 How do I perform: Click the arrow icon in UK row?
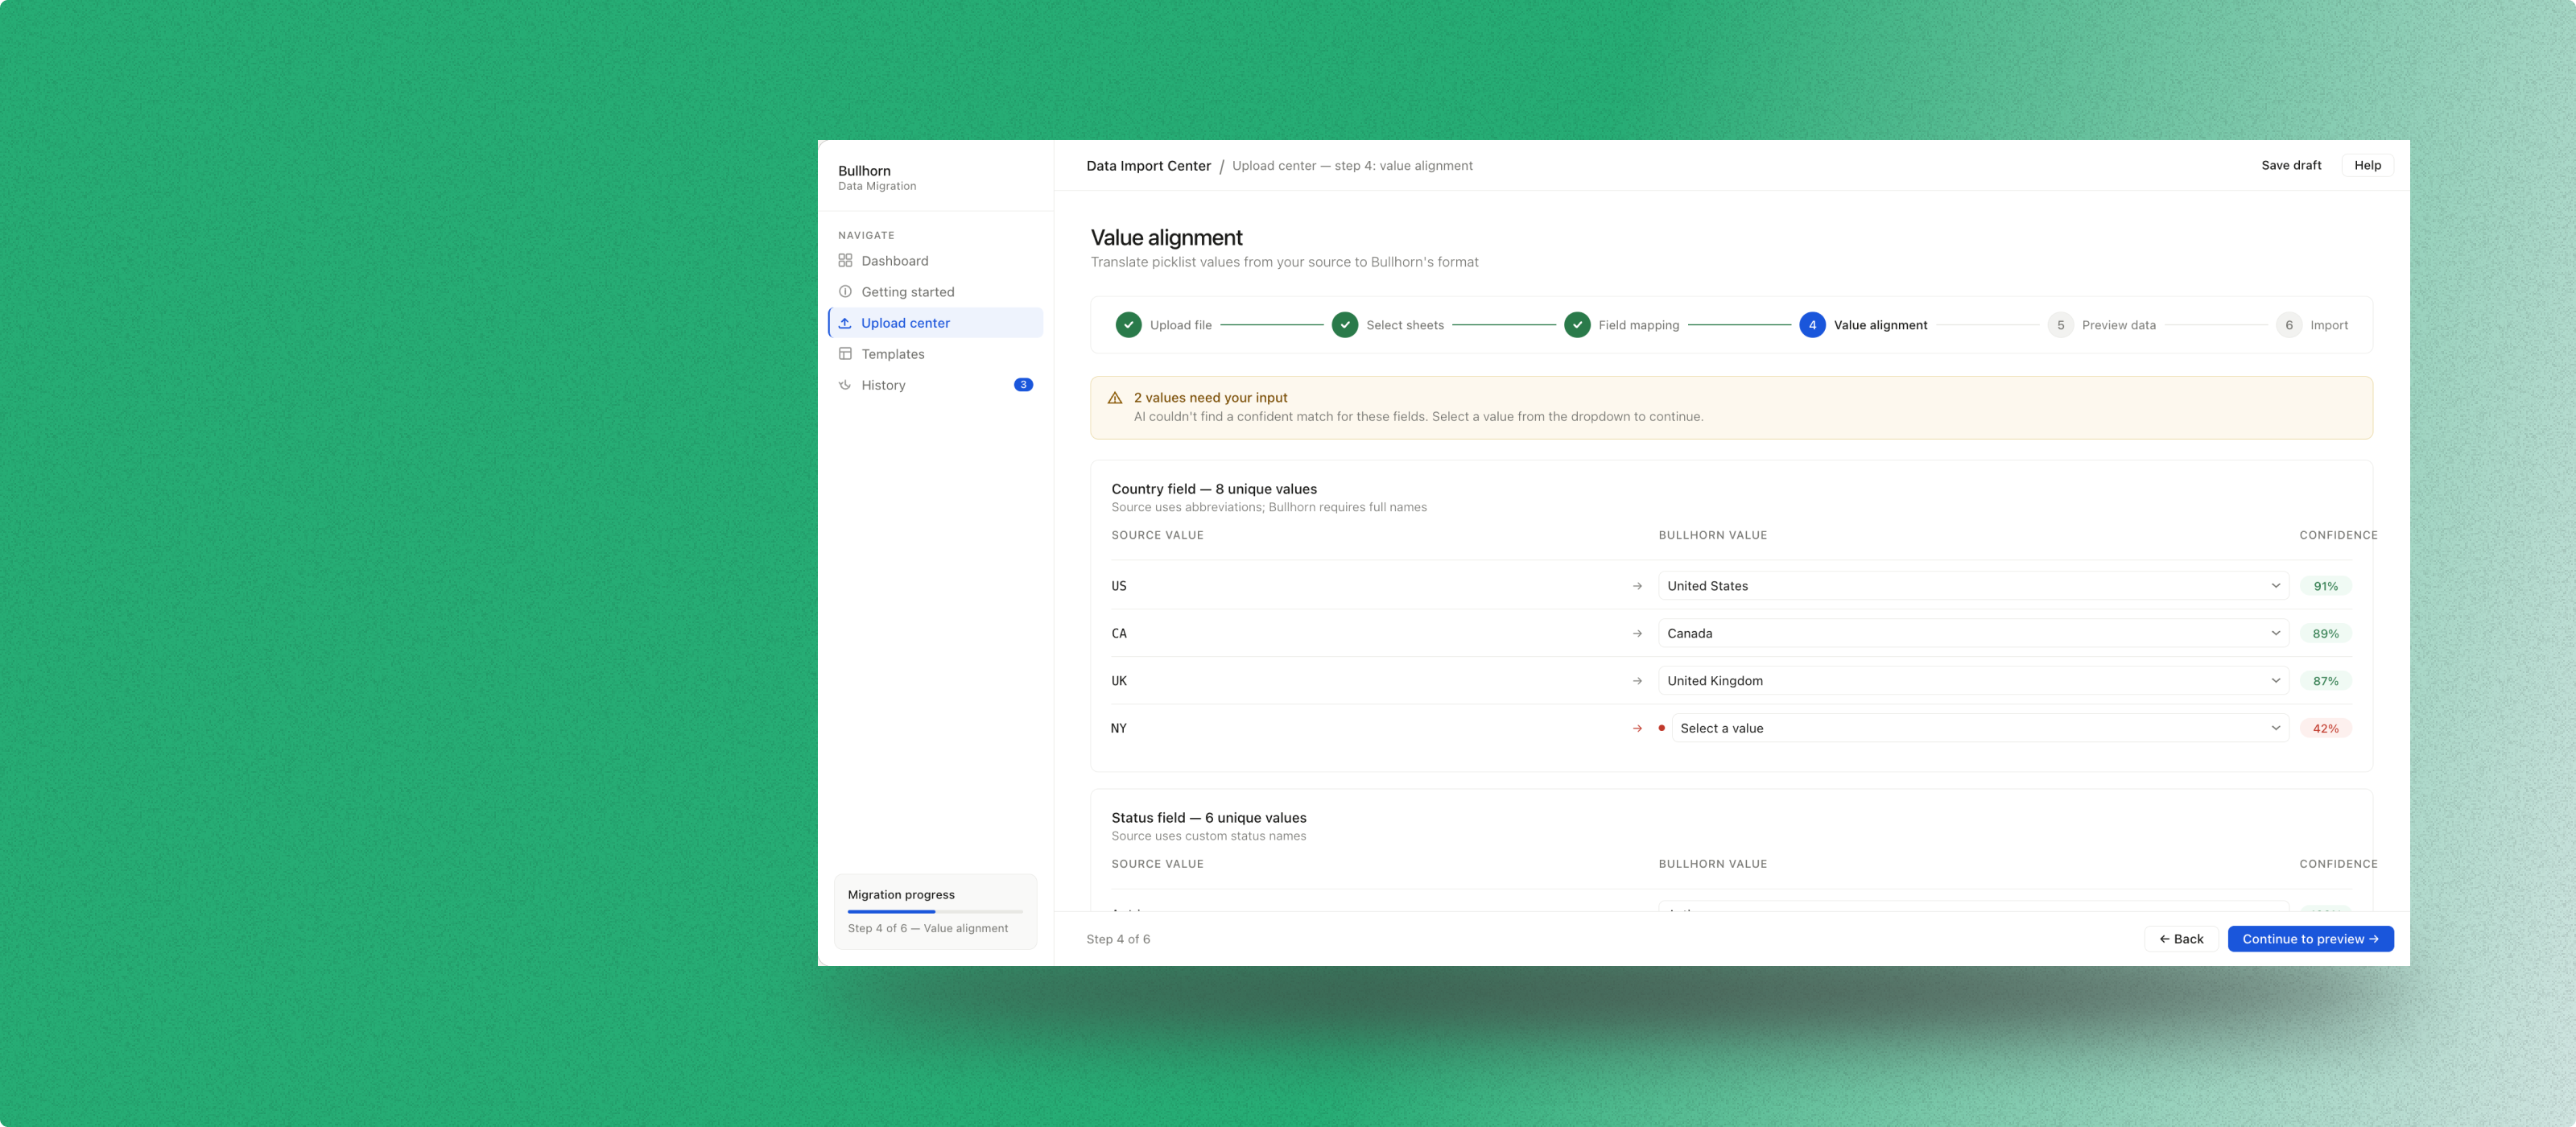[x=1637, y=681]
